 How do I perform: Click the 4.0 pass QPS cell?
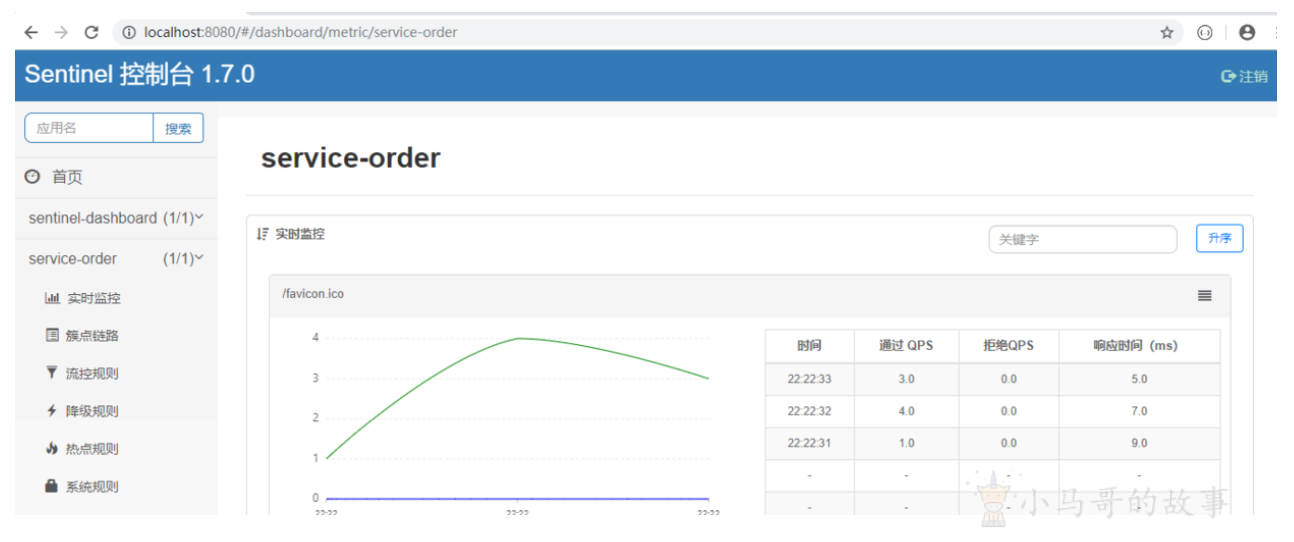click(906, 411)
